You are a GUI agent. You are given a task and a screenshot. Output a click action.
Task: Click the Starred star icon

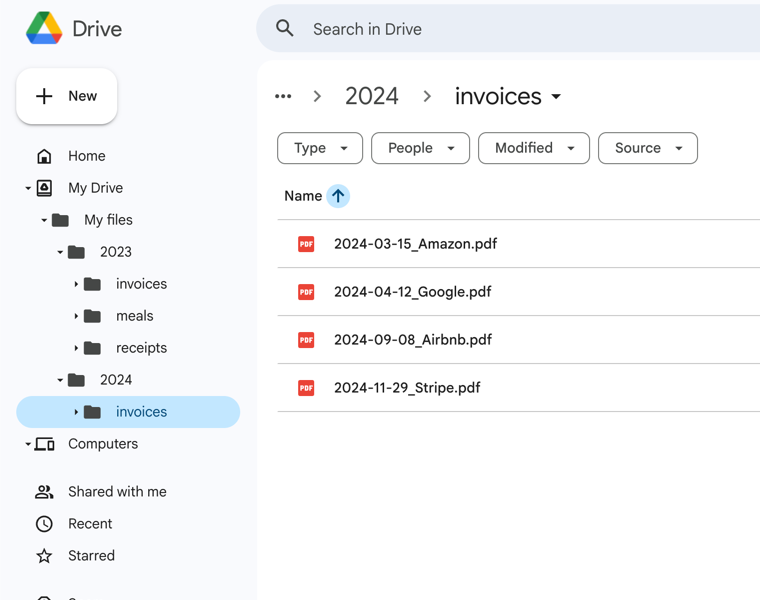click(44, 556)
